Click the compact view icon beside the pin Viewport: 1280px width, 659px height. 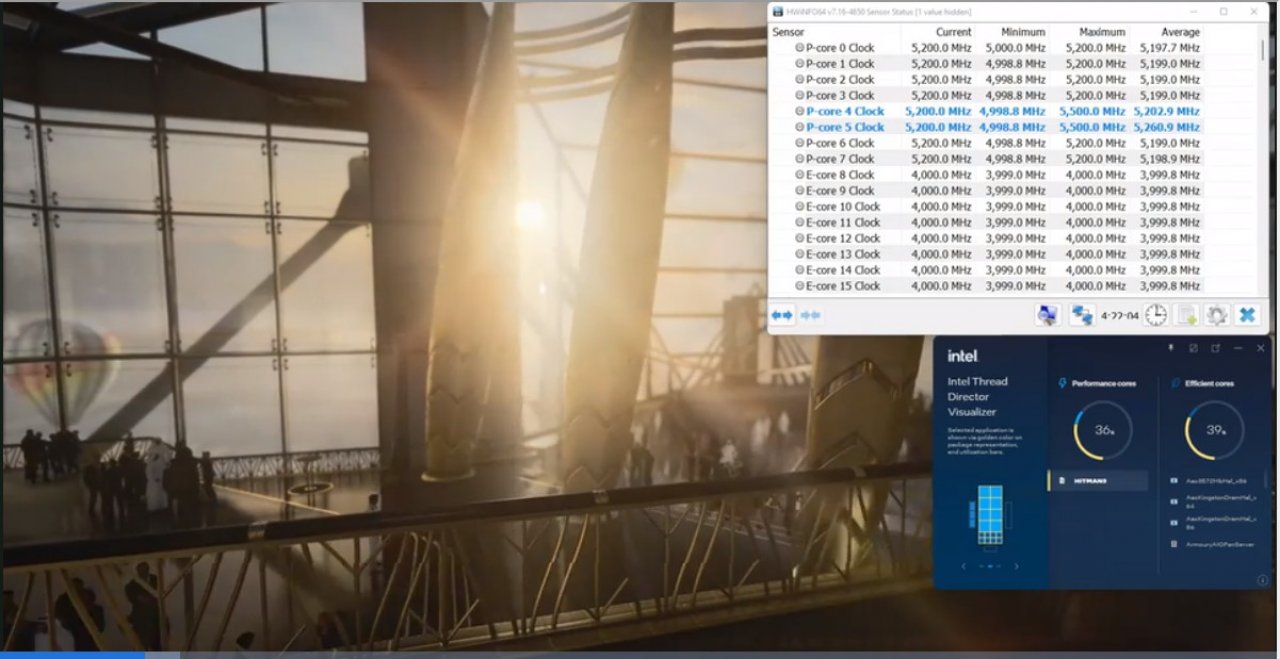[x=1193, y=348]
